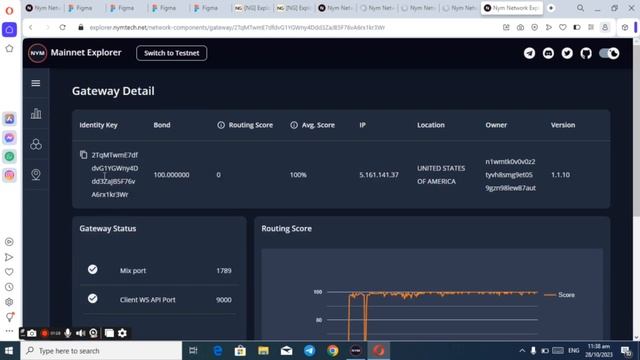This screenshot has width=640, height=360.
Task: Open the network components sidebar icon
Action: tap(36, 144)
